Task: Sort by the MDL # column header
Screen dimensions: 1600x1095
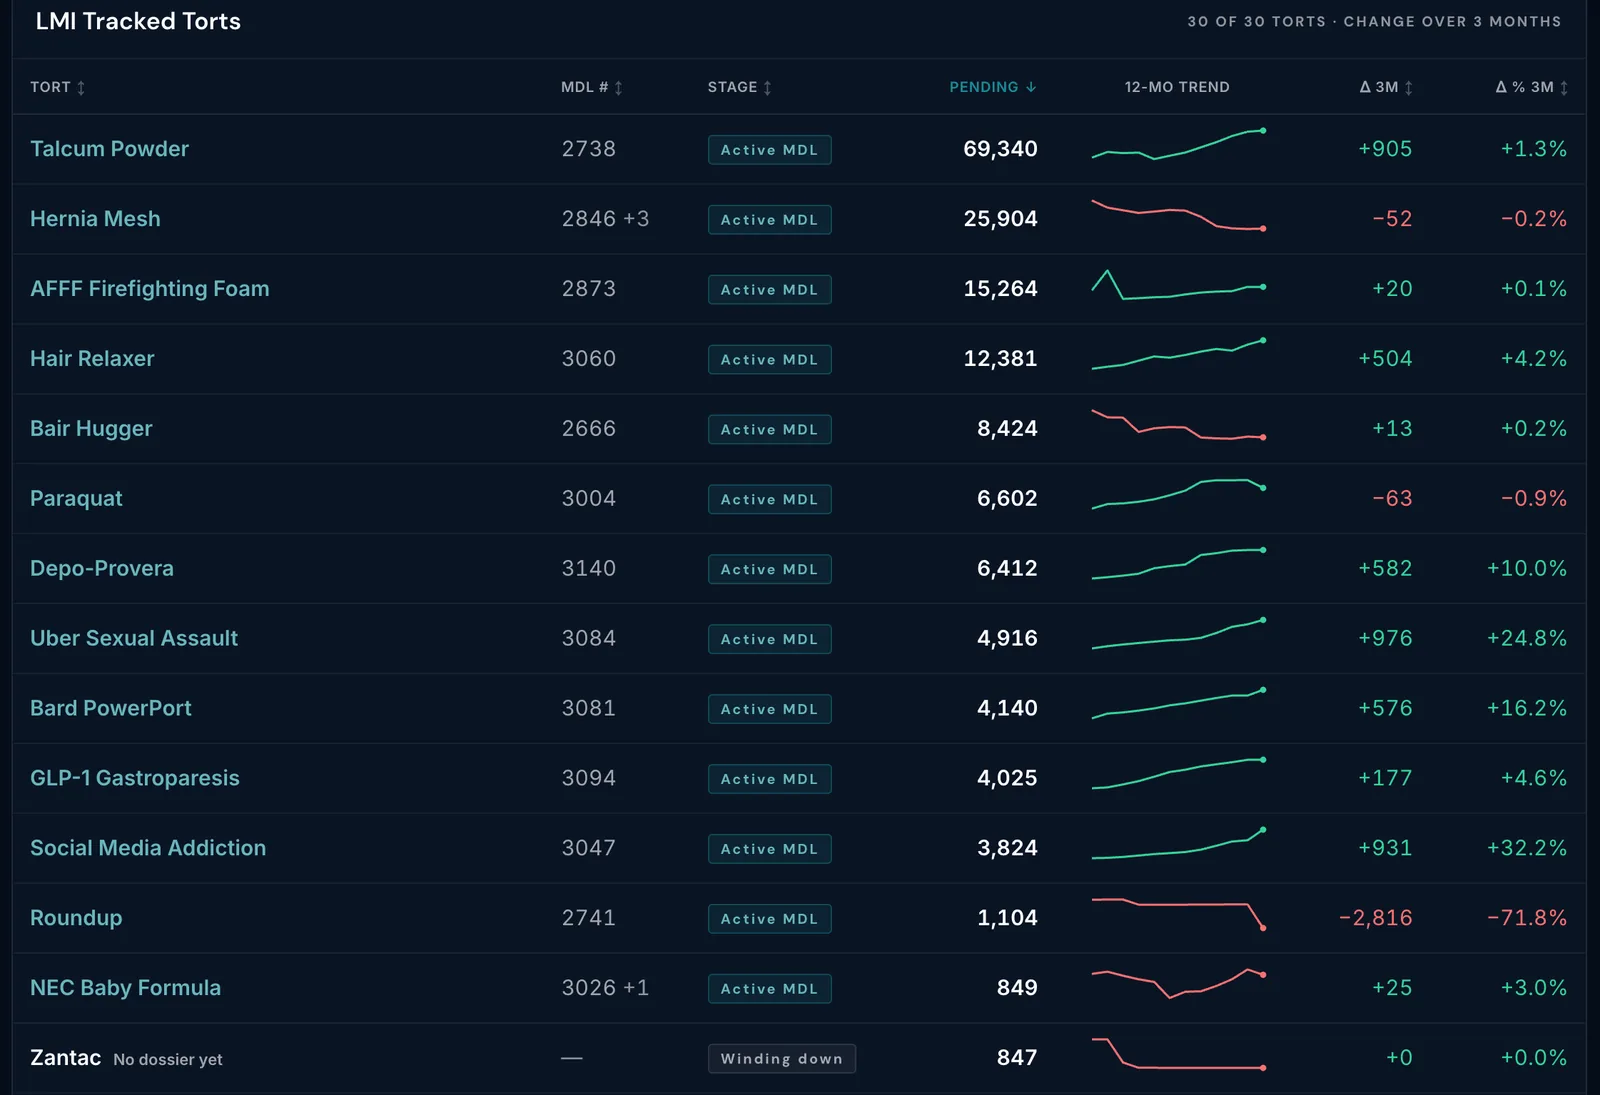Action: (x=591, y=87)
